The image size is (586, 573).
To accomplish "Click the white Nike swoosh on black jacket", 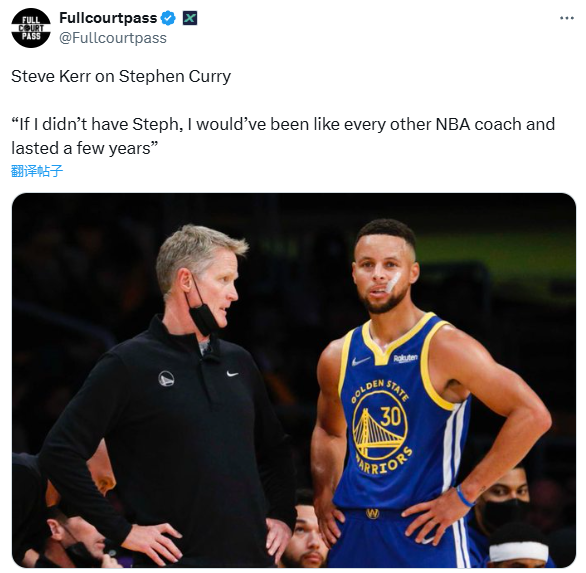I will pyautogui.click(x=232, y=373).
